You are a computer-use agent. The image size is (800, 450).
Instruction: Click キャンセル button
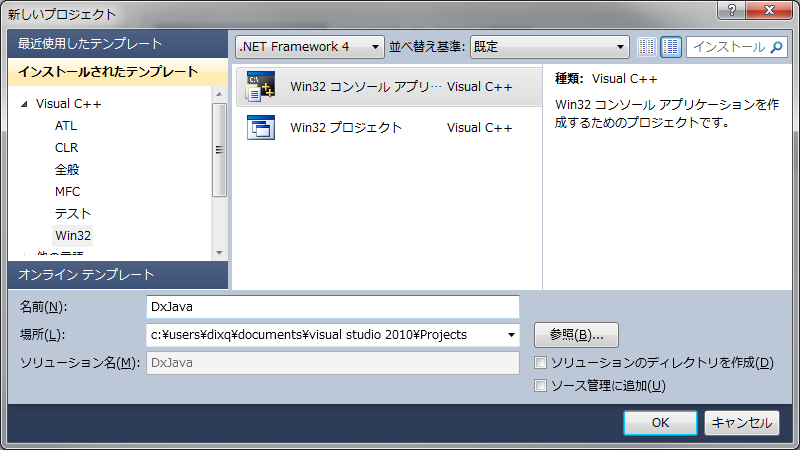(742, 422)
